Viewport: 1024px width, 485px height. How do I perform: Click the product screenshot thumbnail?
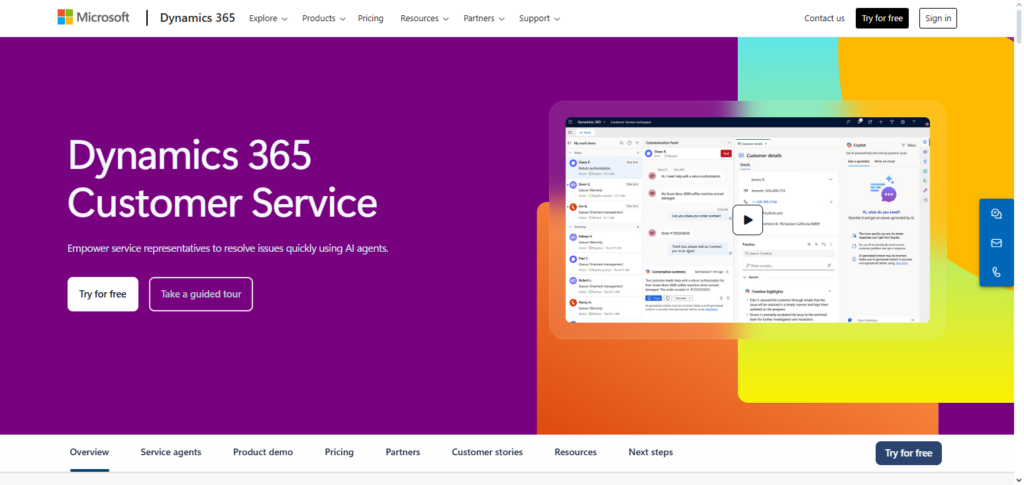coord(747,220)
